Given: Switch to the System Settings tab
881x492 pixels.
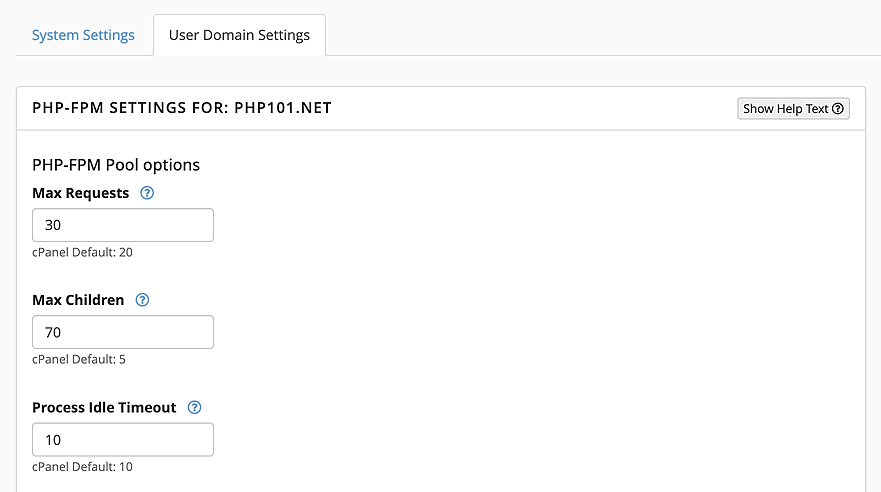Looking at the screenshot, I should coord(83,35).
